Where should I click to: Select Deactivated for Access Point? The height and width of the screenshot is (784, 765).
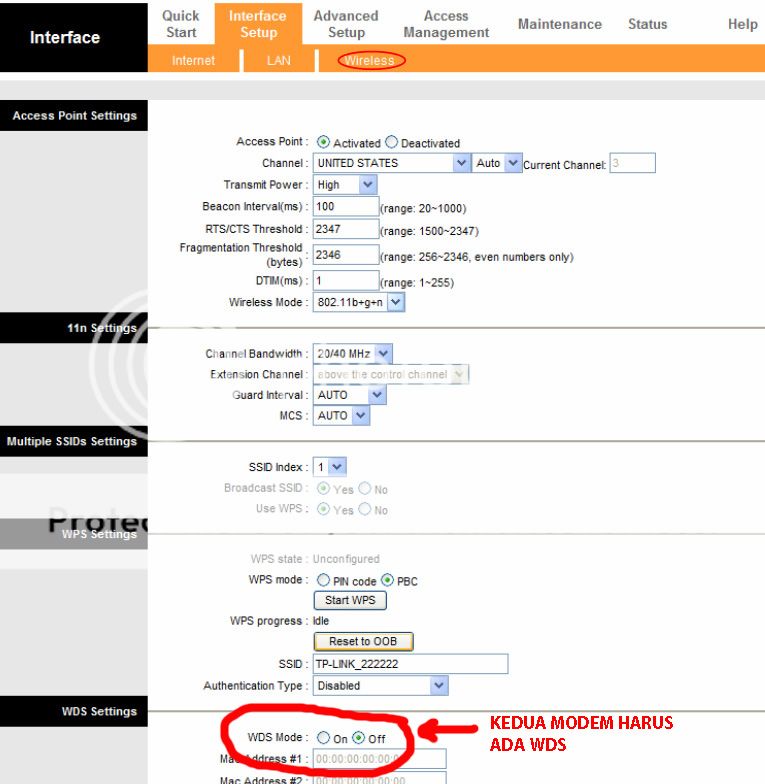392,143
